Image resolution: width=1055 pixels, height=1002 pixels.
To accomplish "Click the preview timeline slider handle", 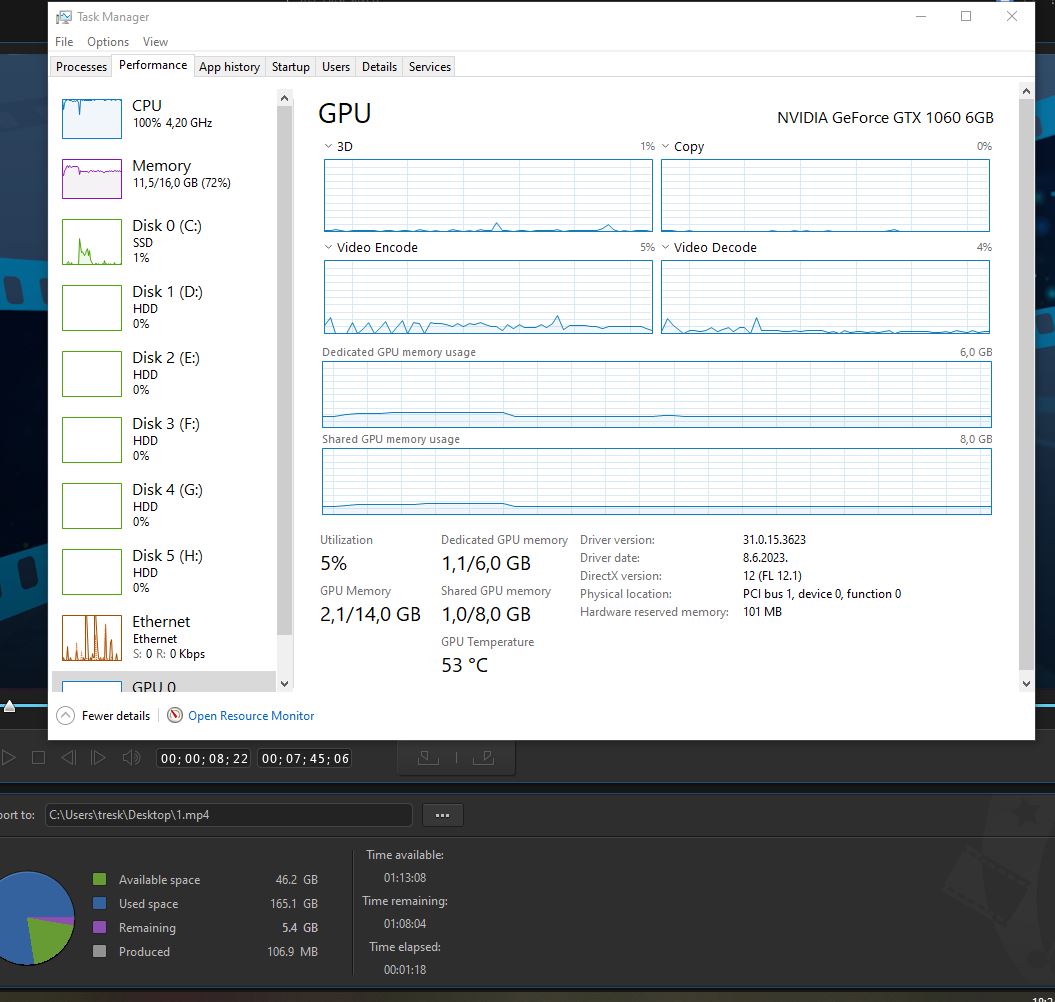I will pos(9,706).
